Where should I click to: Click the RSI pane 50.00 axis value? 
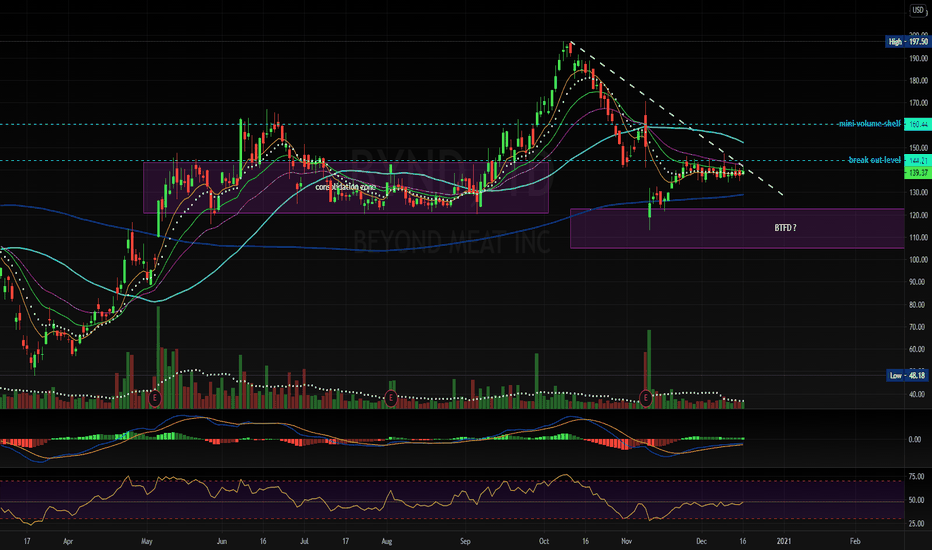tap(917, 500)
